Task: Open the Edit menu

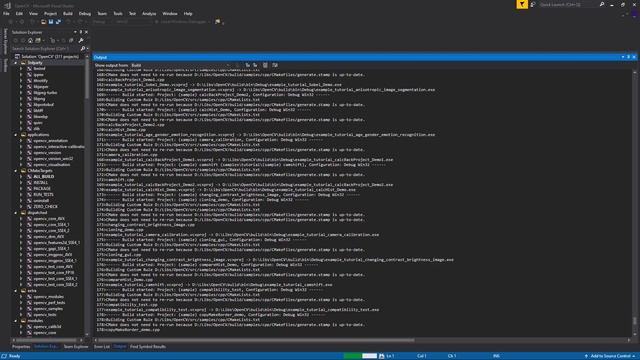Action: (x=19, y=13)
